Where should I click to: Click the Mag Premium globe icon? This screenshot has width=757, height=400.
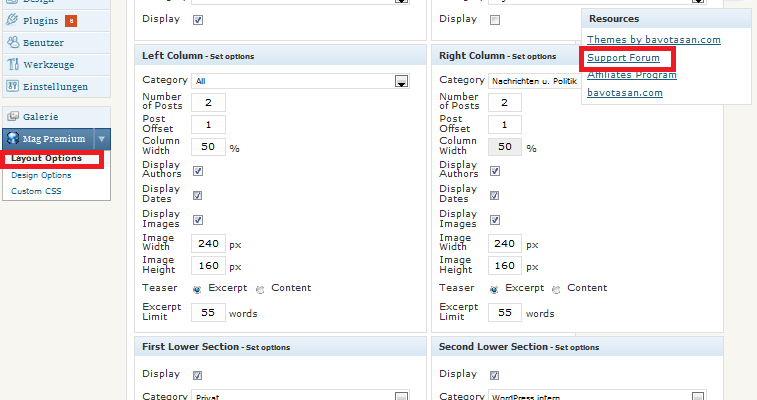coord(13,139)
